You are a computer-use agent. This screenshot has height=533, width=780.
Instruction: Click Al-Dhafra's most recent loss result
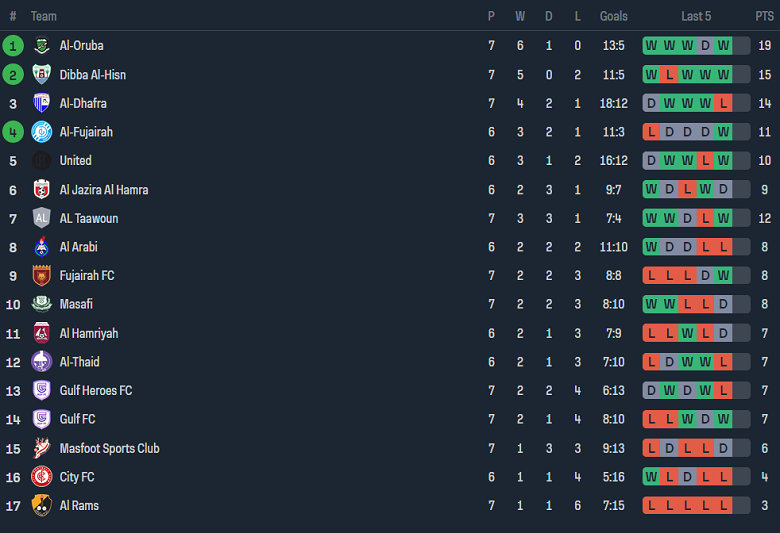tap(723, 103)
